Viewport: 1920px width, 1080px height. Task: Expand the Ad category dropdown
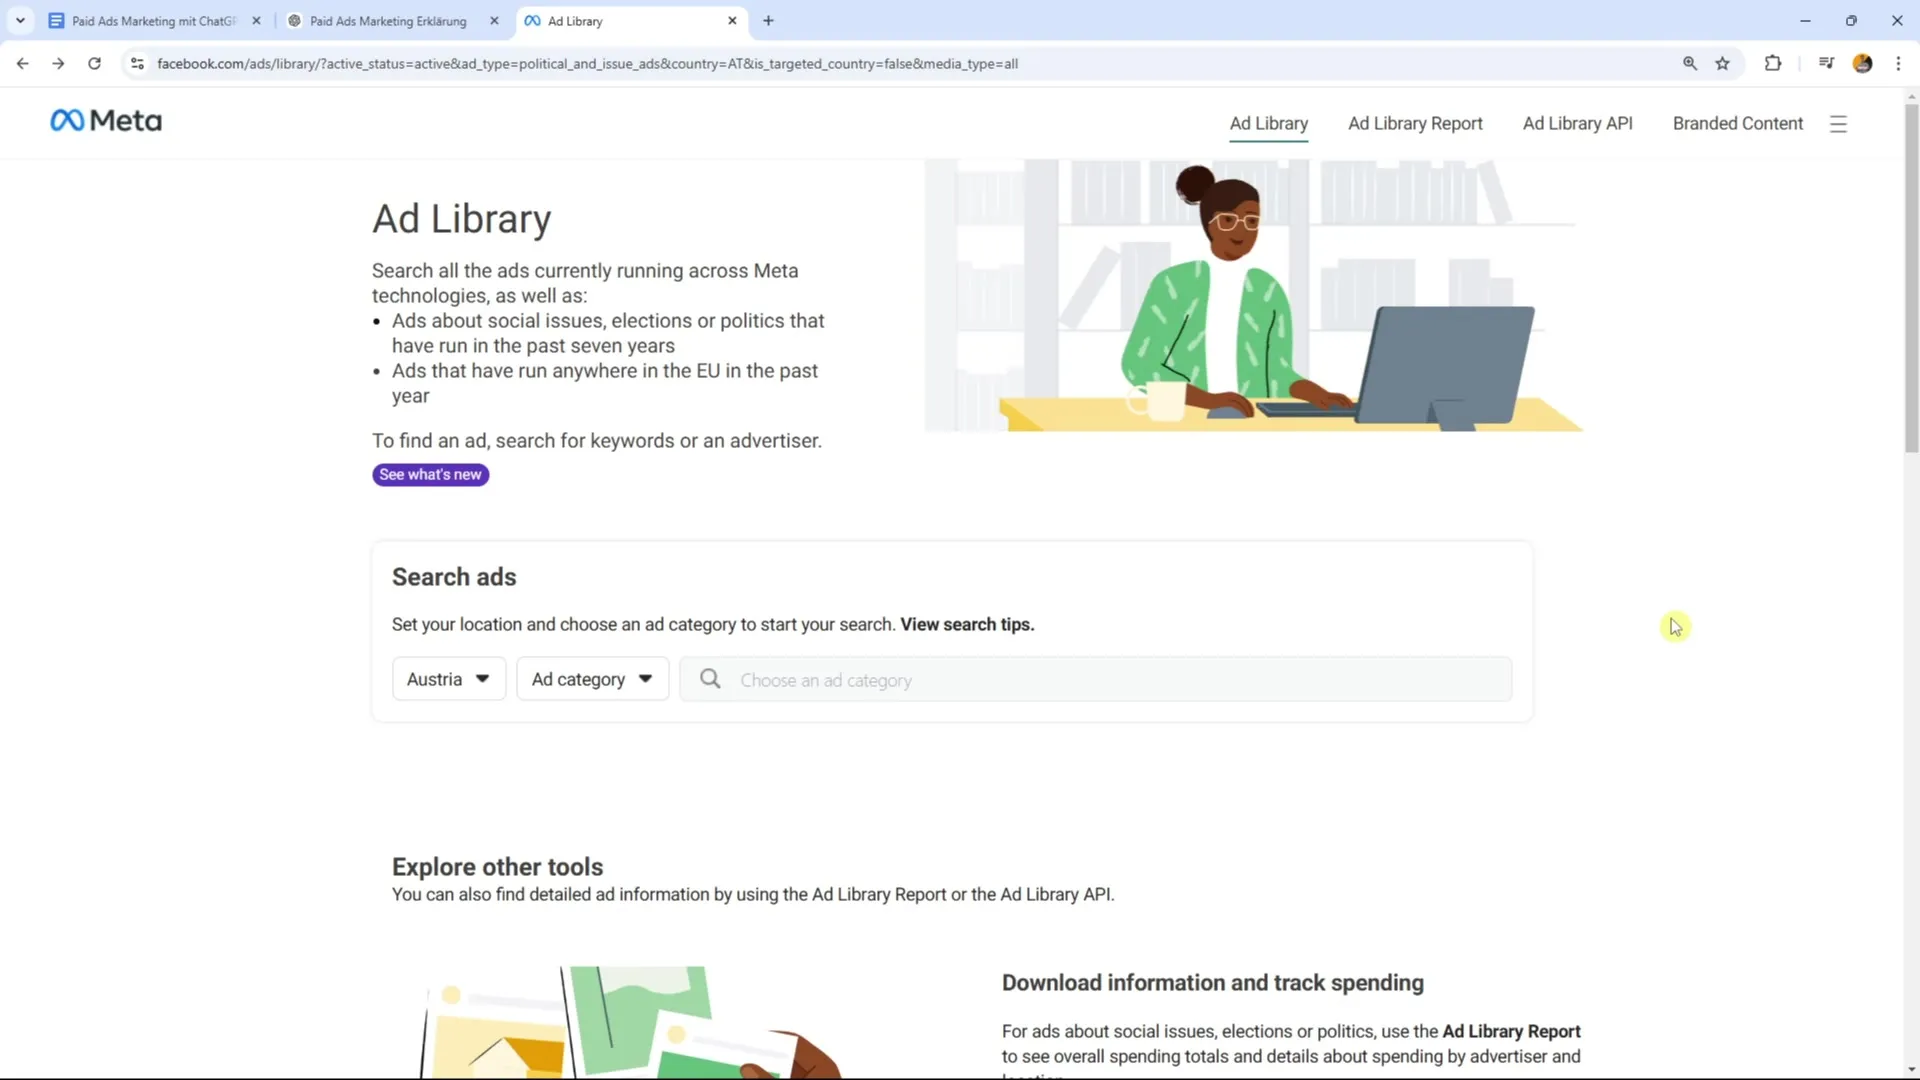pos(592,679)
